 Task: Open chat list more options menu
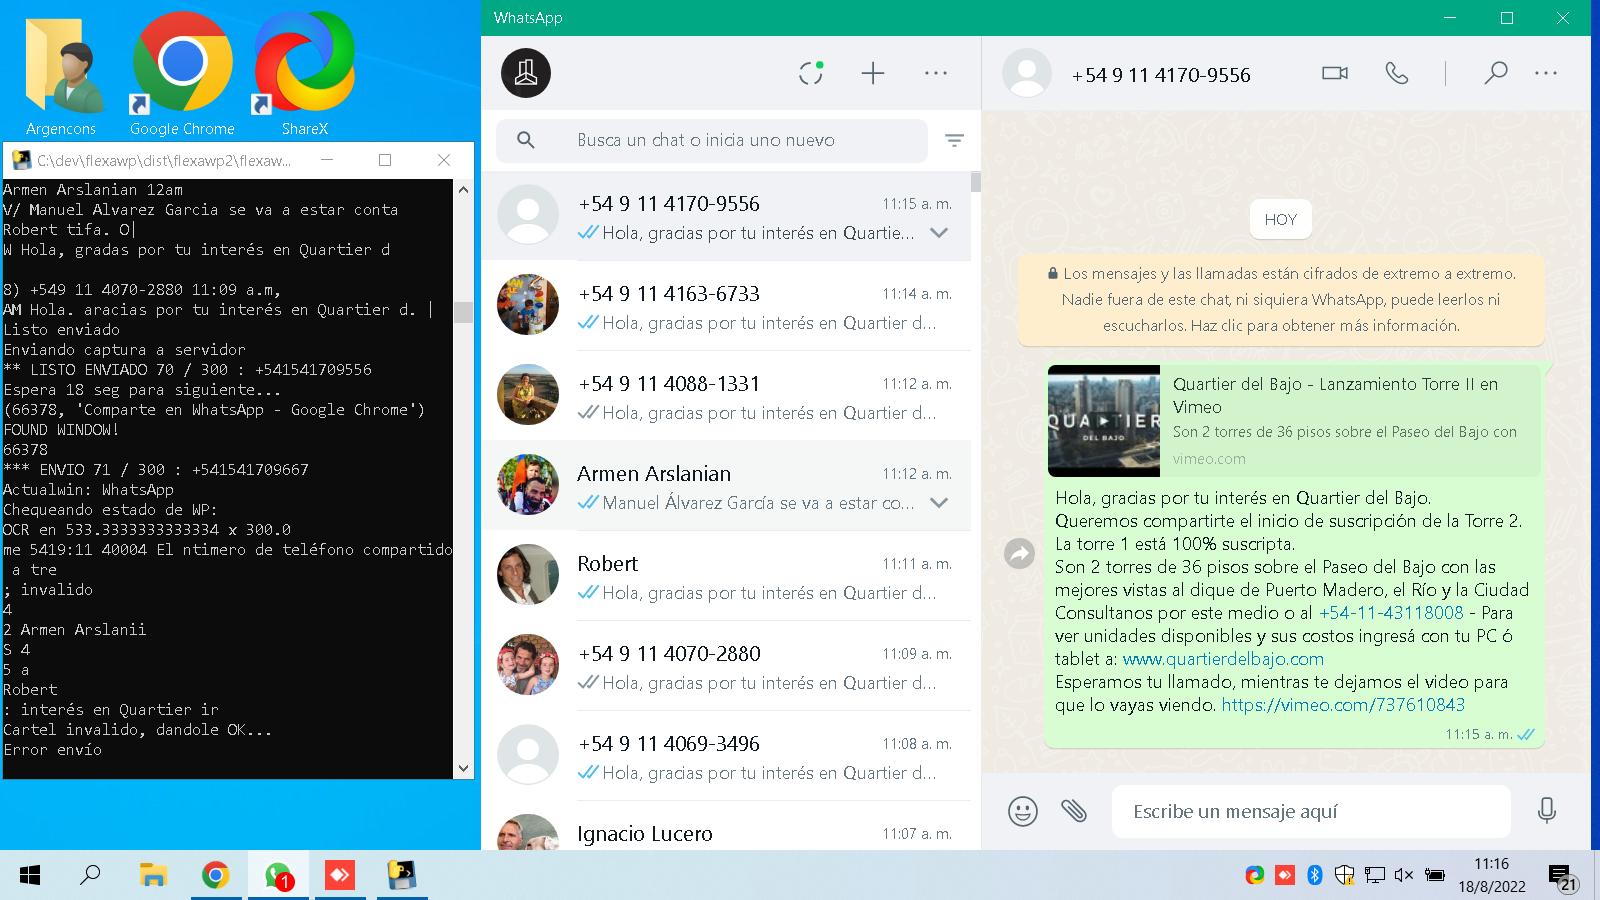(x=936, y=73)
